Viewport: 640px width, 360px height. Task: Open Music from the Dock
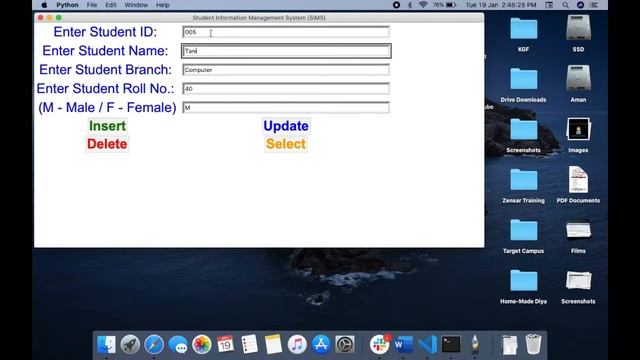point(297,344)
